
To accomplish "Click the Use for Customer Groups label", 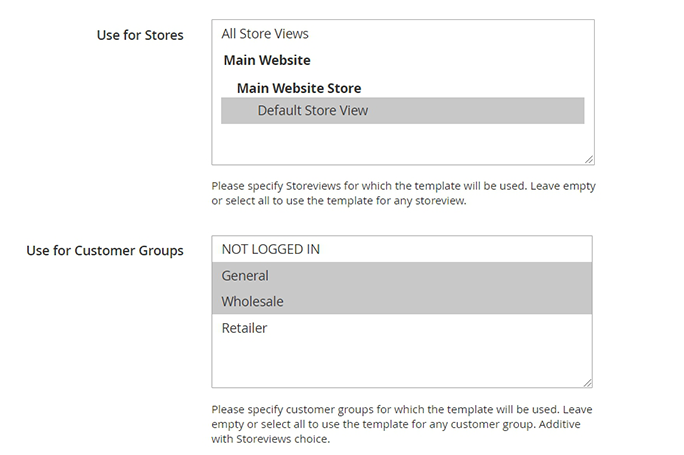I will [105, 250].
